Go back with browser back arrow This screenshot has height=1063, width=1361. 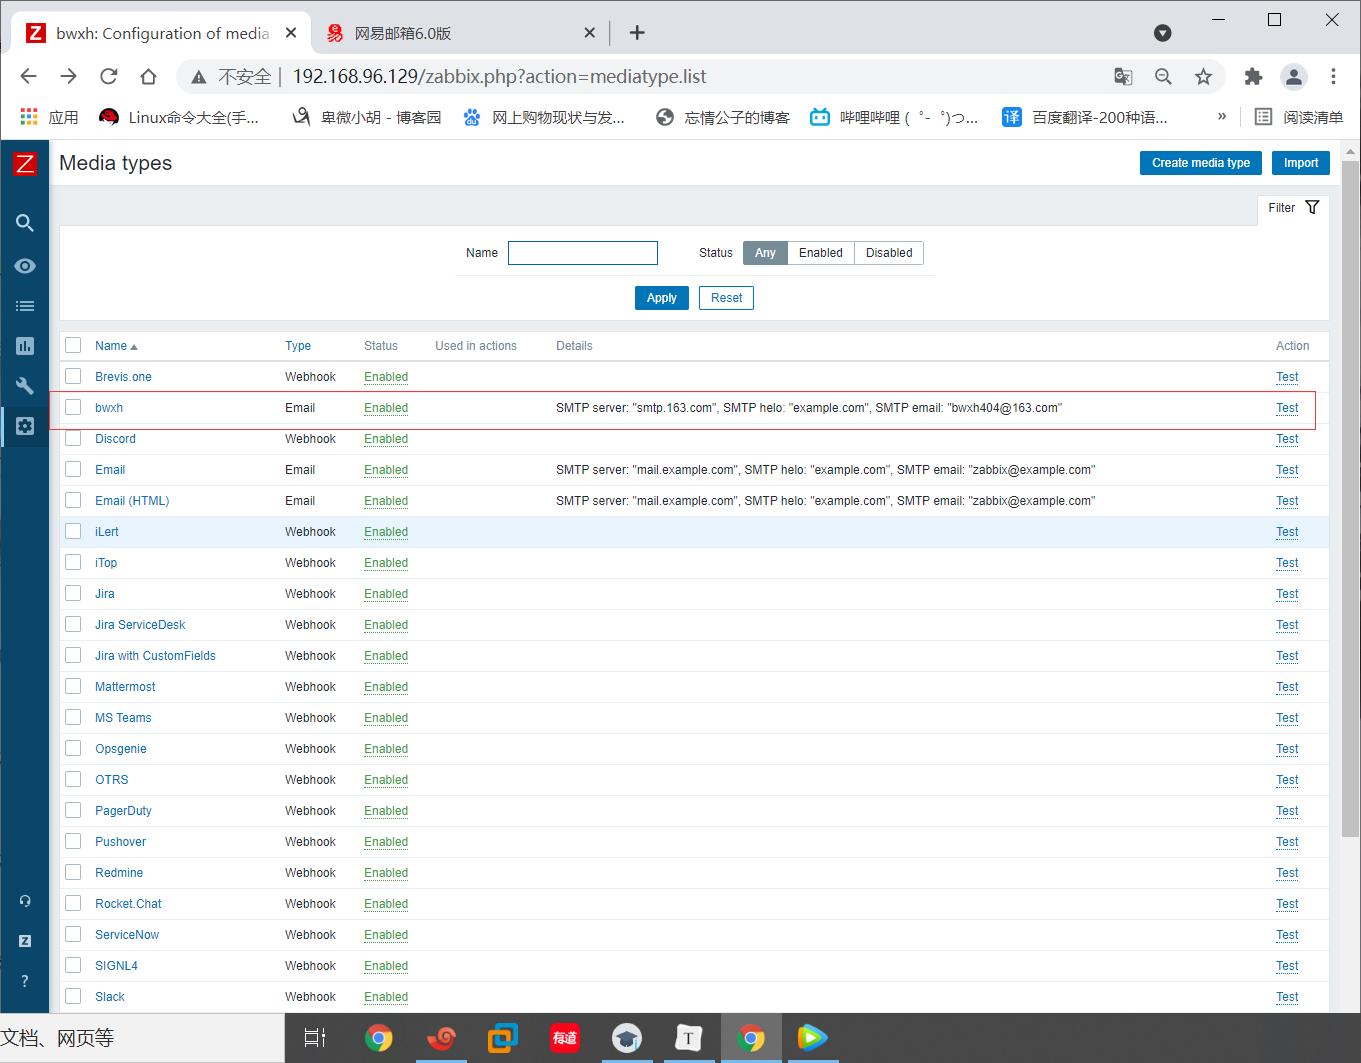click(28, 76)
